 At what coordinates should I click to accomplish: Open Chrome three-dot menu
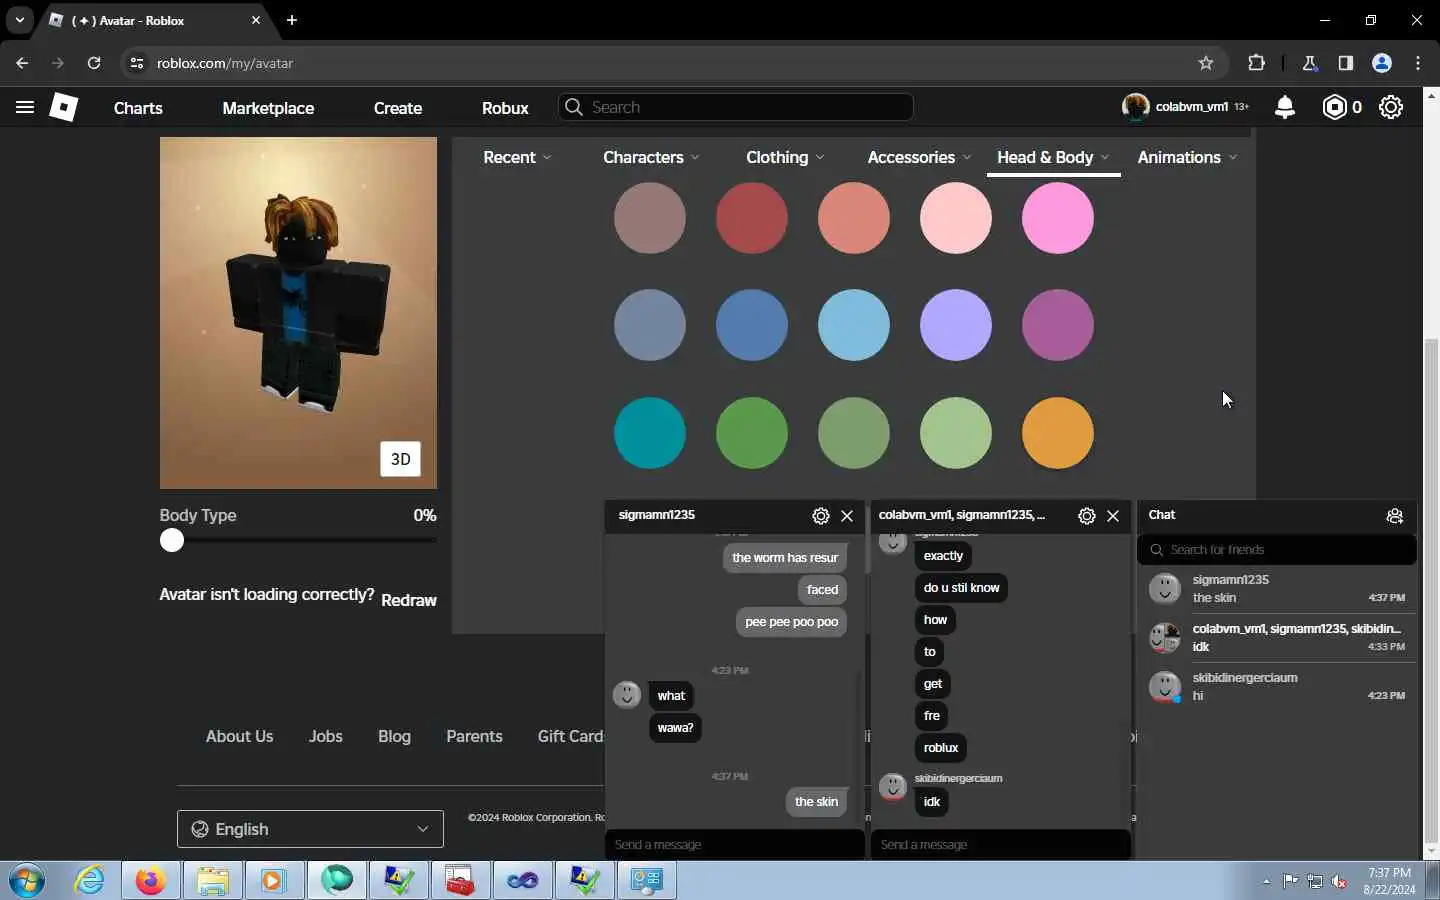1418,63
